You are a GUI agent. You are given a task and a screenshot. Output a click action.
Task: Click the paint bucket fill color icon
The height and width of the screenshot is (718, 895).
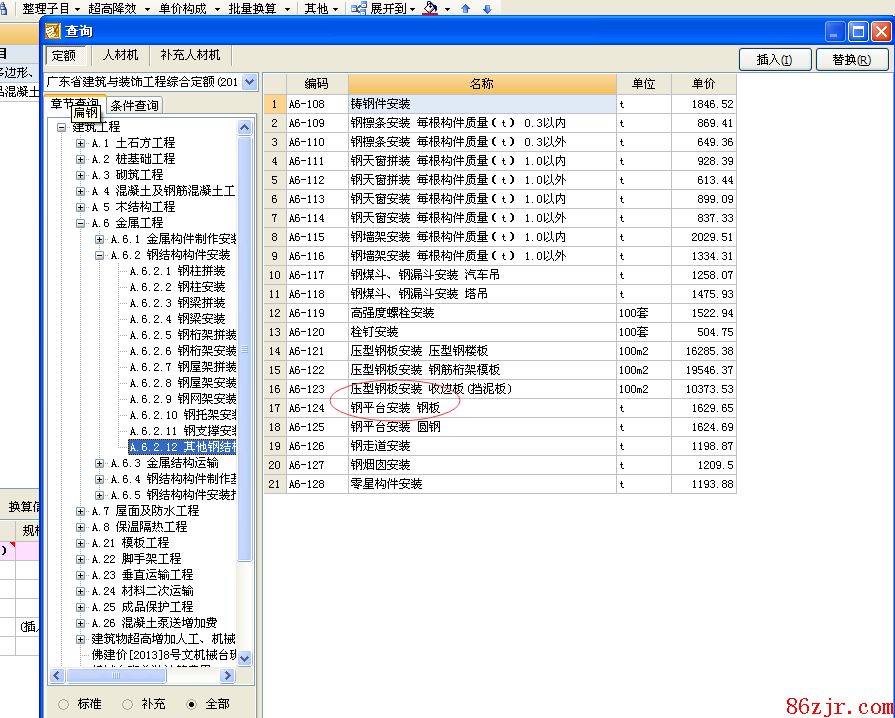[x=430, y=8]
